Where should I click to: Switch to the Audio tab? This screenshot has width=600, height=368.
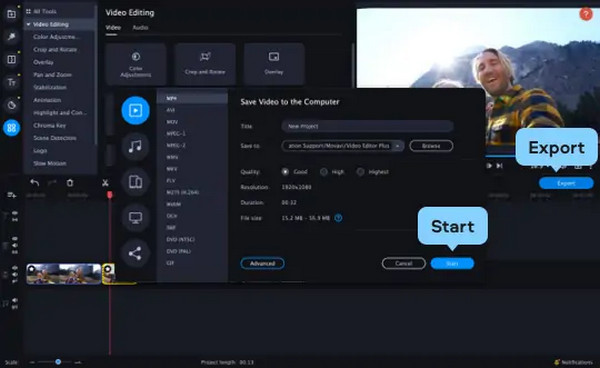pyautogui.click(x=140, y=28)
